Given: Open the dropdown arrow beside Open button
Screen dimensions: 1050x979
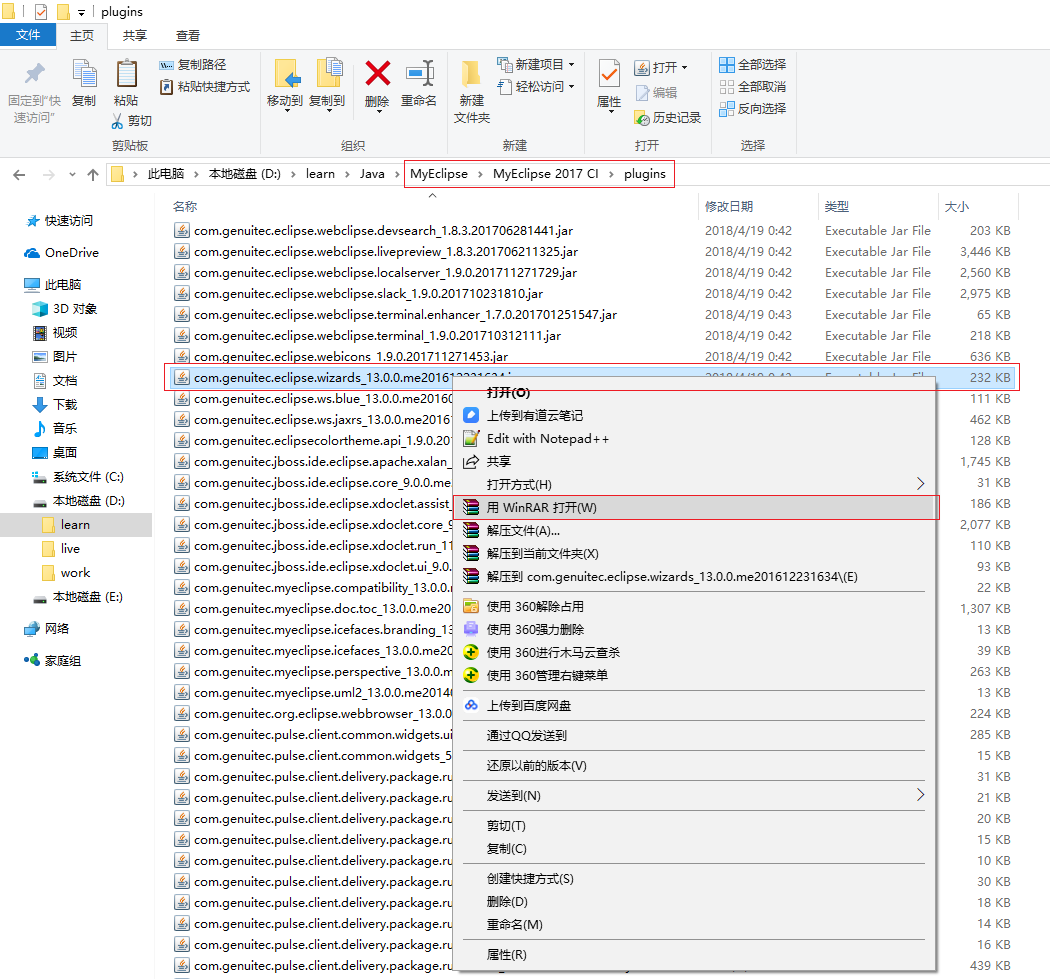Looking at the screenshot, I should [x=684, y=68].
